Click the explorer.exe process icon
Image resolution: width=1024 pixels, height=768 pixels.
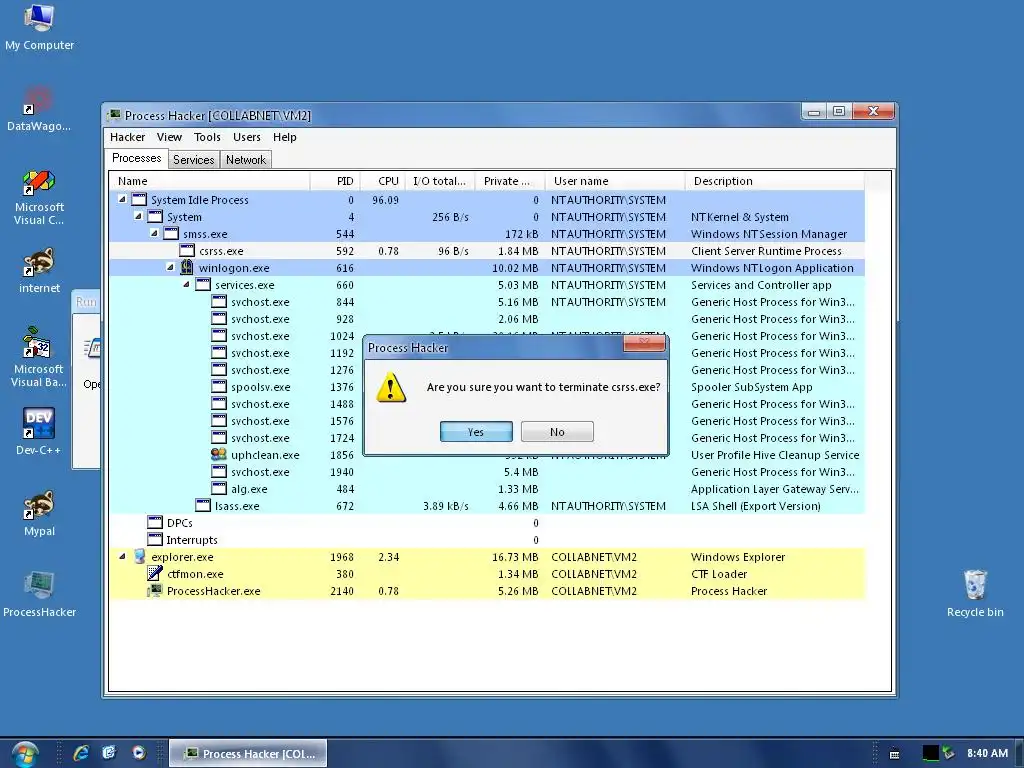tap(139, 556)
